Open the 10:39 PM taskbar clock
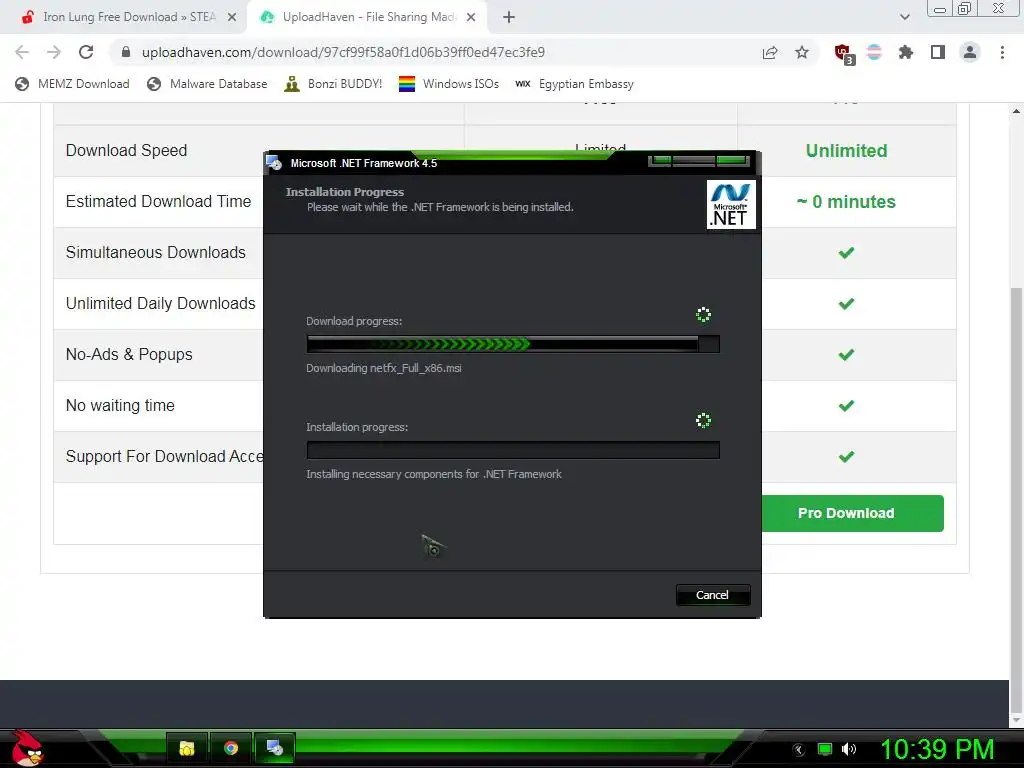This screenshot has width=1024, height=768. click(937, 749)
